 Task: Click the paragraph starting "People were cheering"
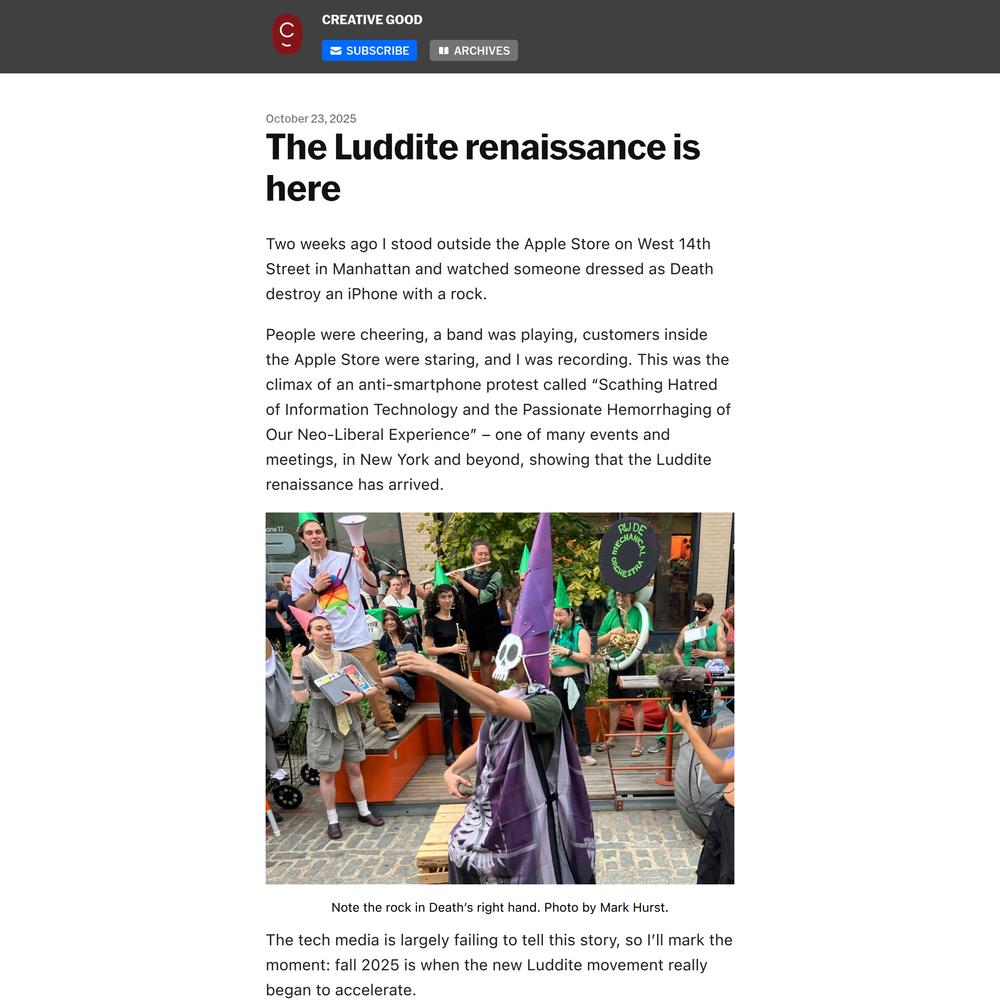click(x=498, y=410)
